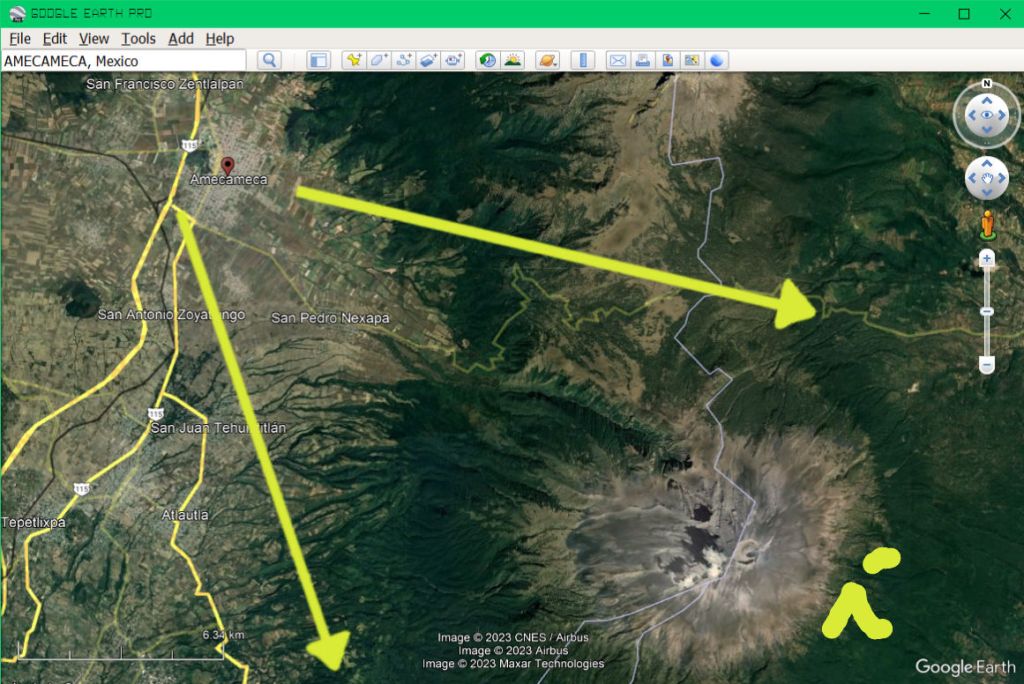Add a new placemark with the pushpin icon
1024x684 pixels.
coord(353,60)
